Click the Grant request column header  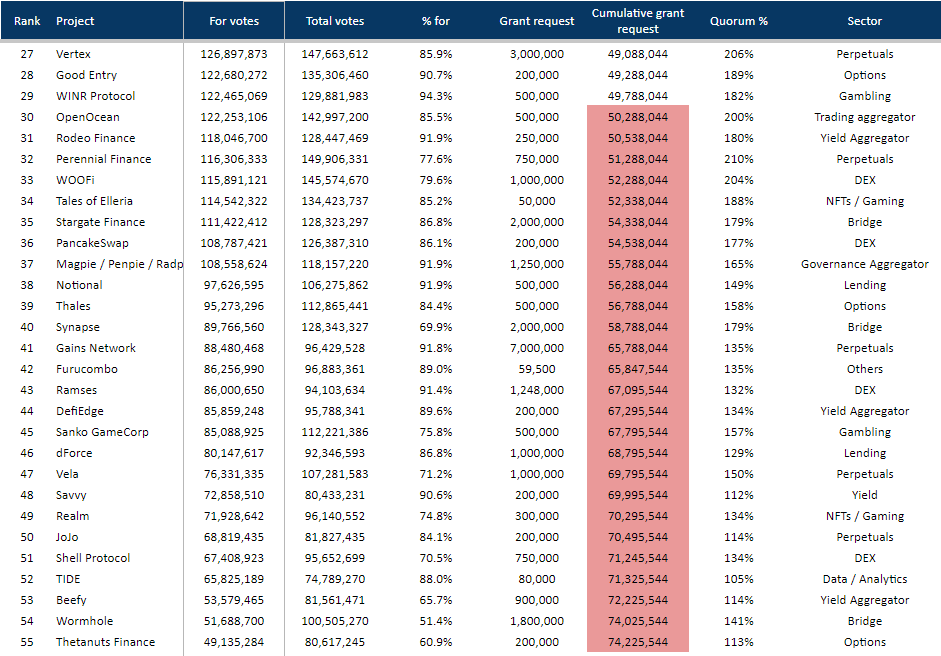[x=537, y=21]
